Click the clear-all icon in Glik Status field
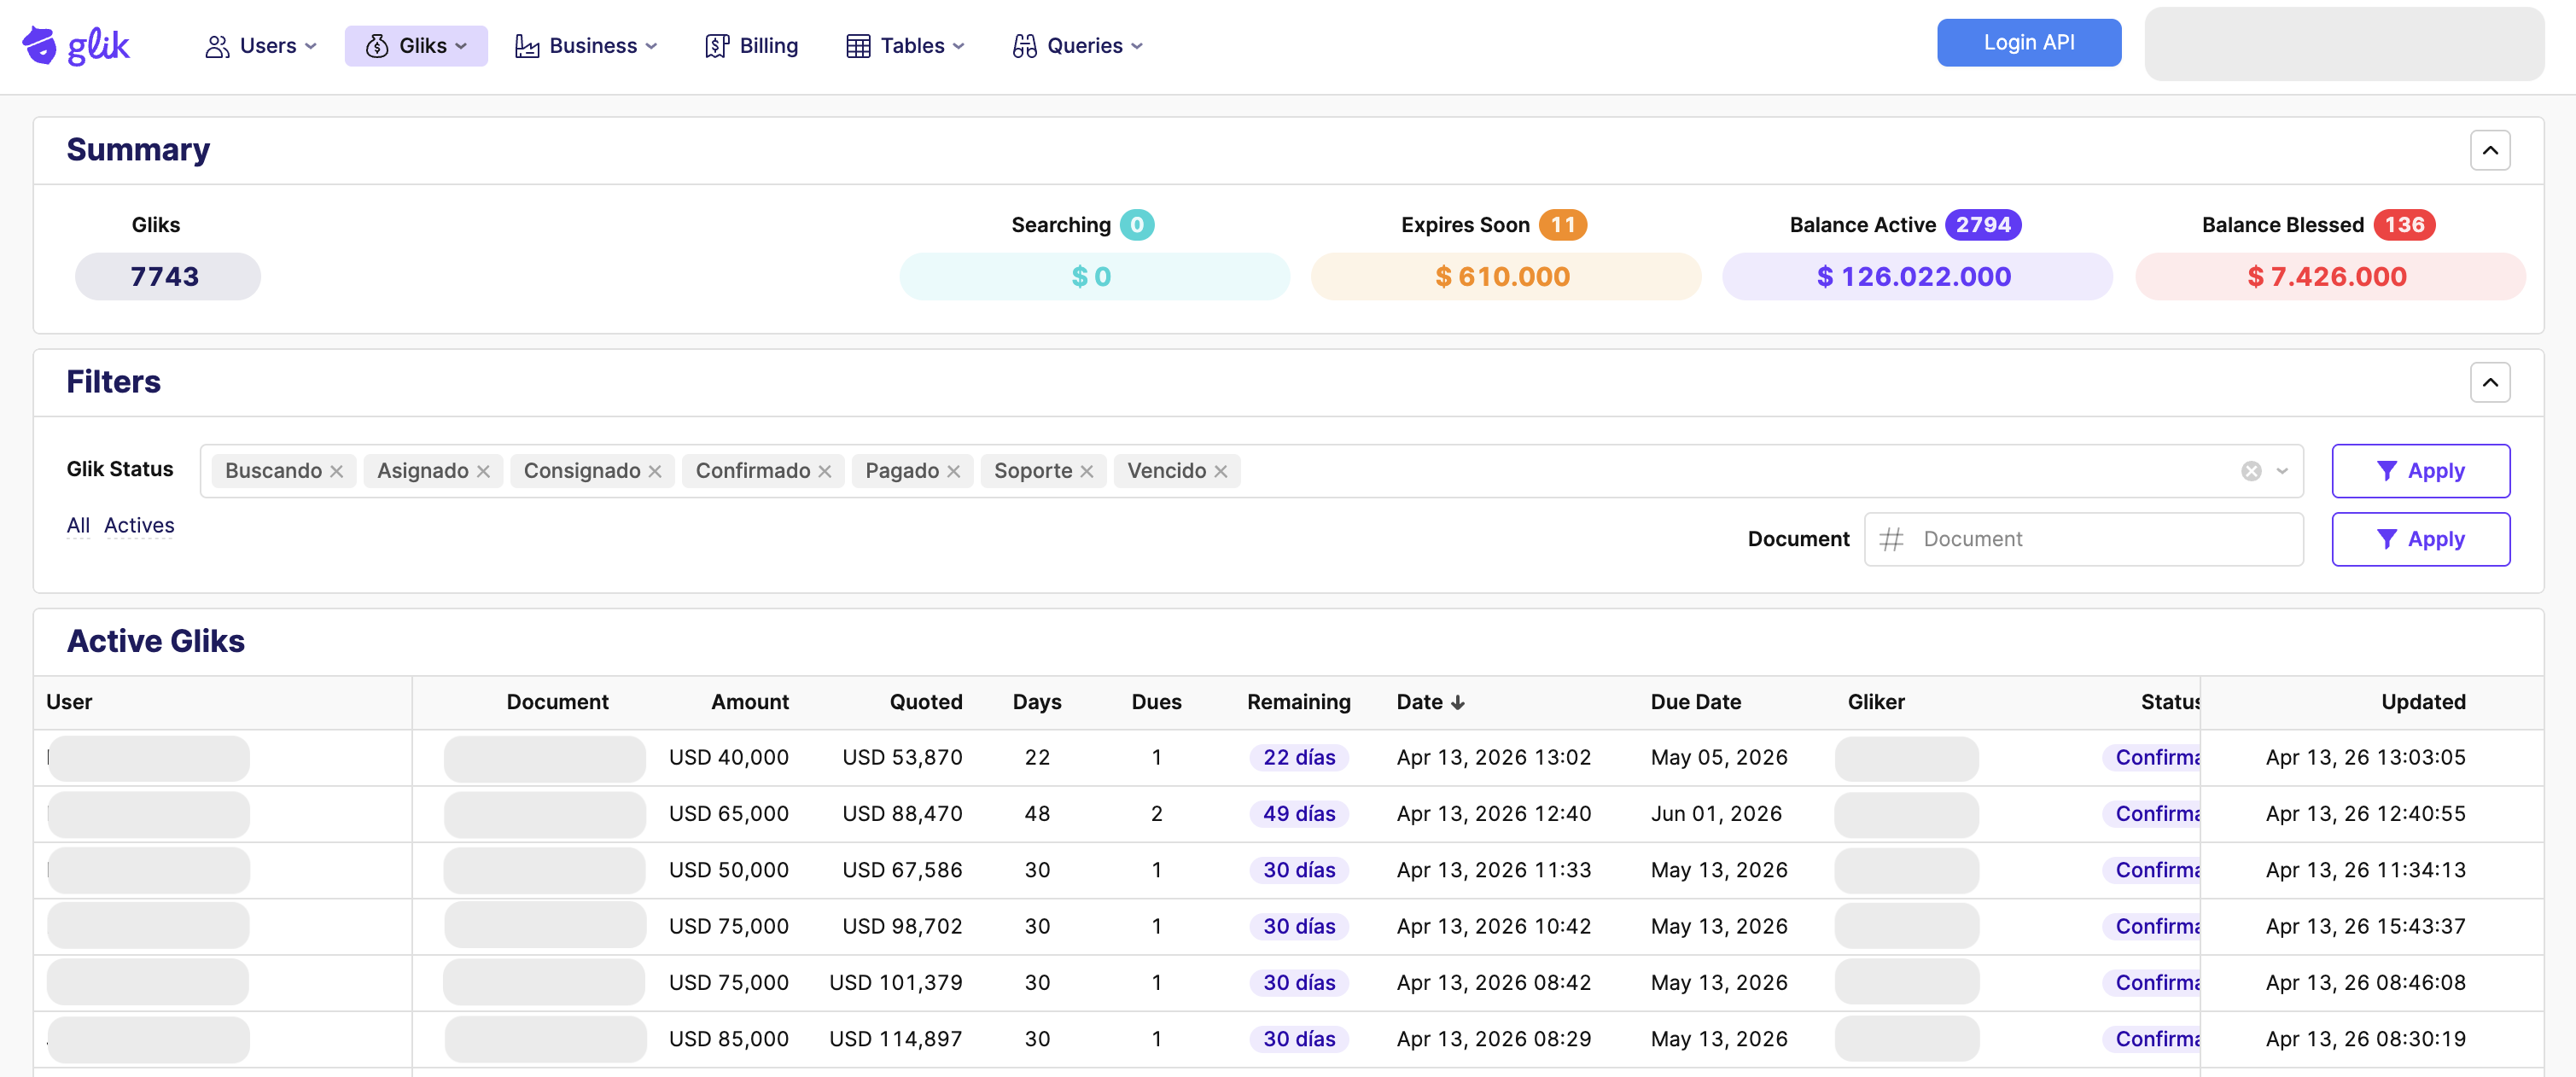The width and height of the screenshot is (2576, 1077). click(2252, 470)
